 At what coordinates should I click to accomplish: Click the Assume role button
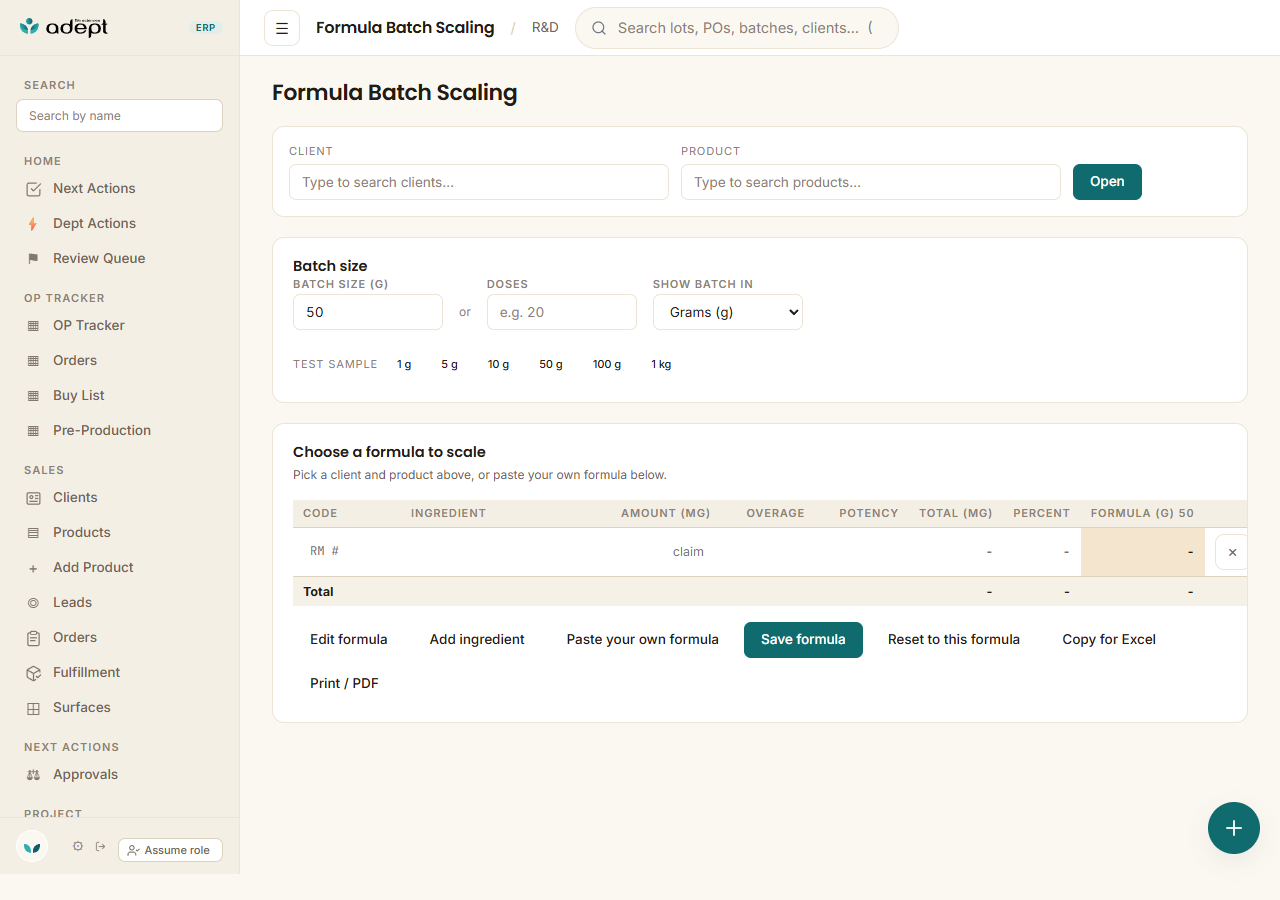click(170, 850)
